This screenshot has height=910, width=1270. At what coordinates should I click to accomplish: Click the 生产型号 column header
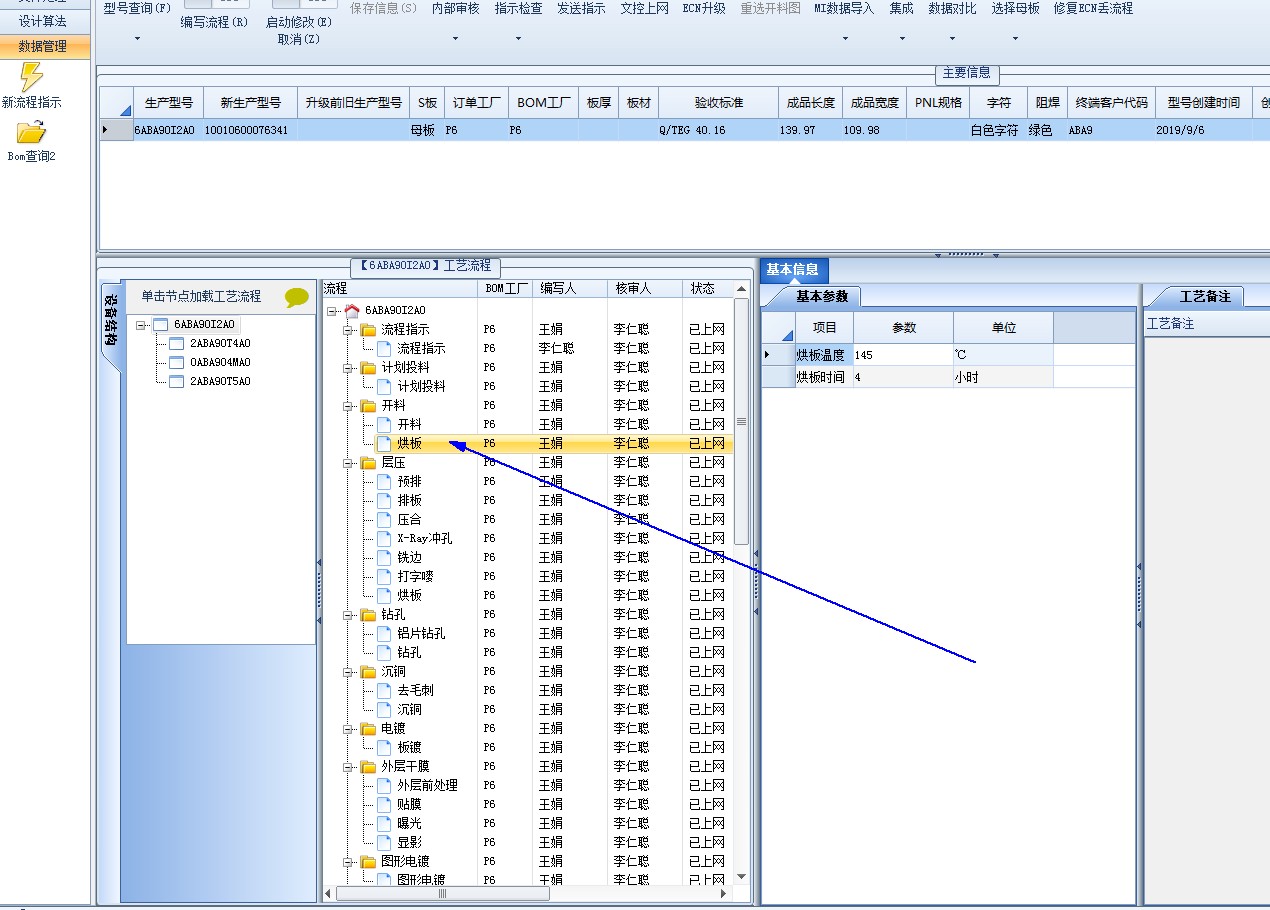[167, 103]
